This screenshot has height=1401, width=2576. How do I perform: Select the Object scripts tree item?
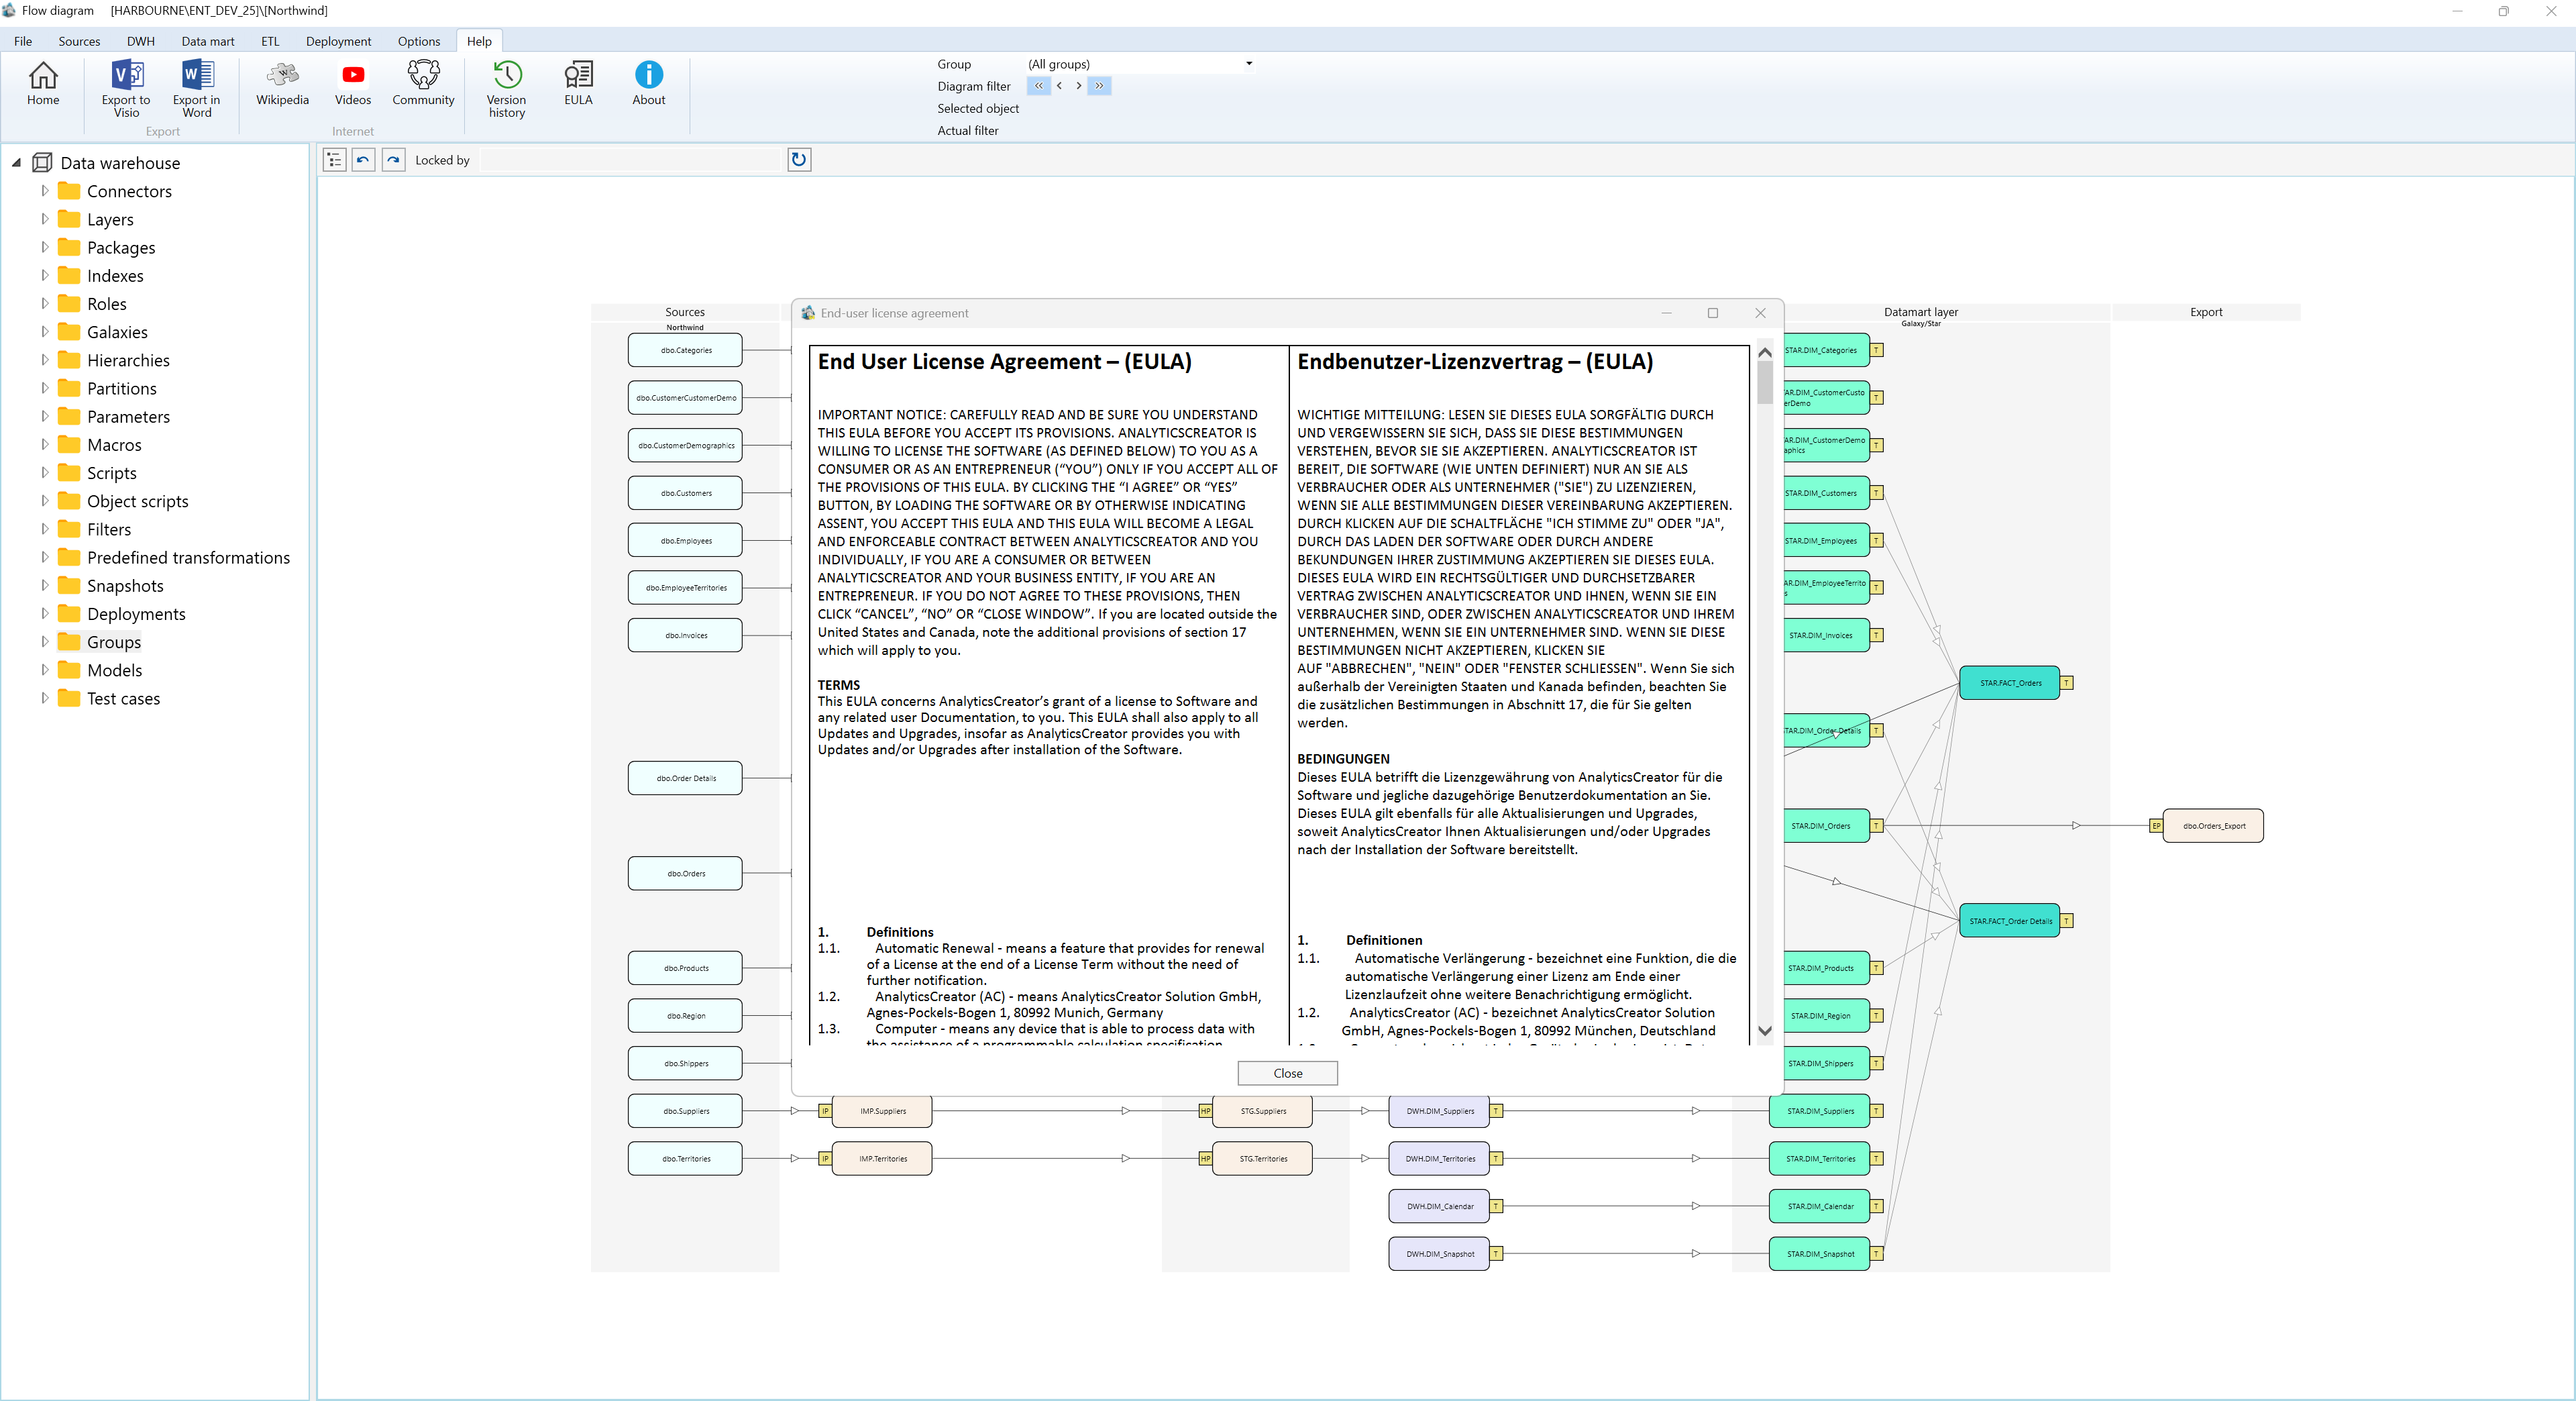137,502
